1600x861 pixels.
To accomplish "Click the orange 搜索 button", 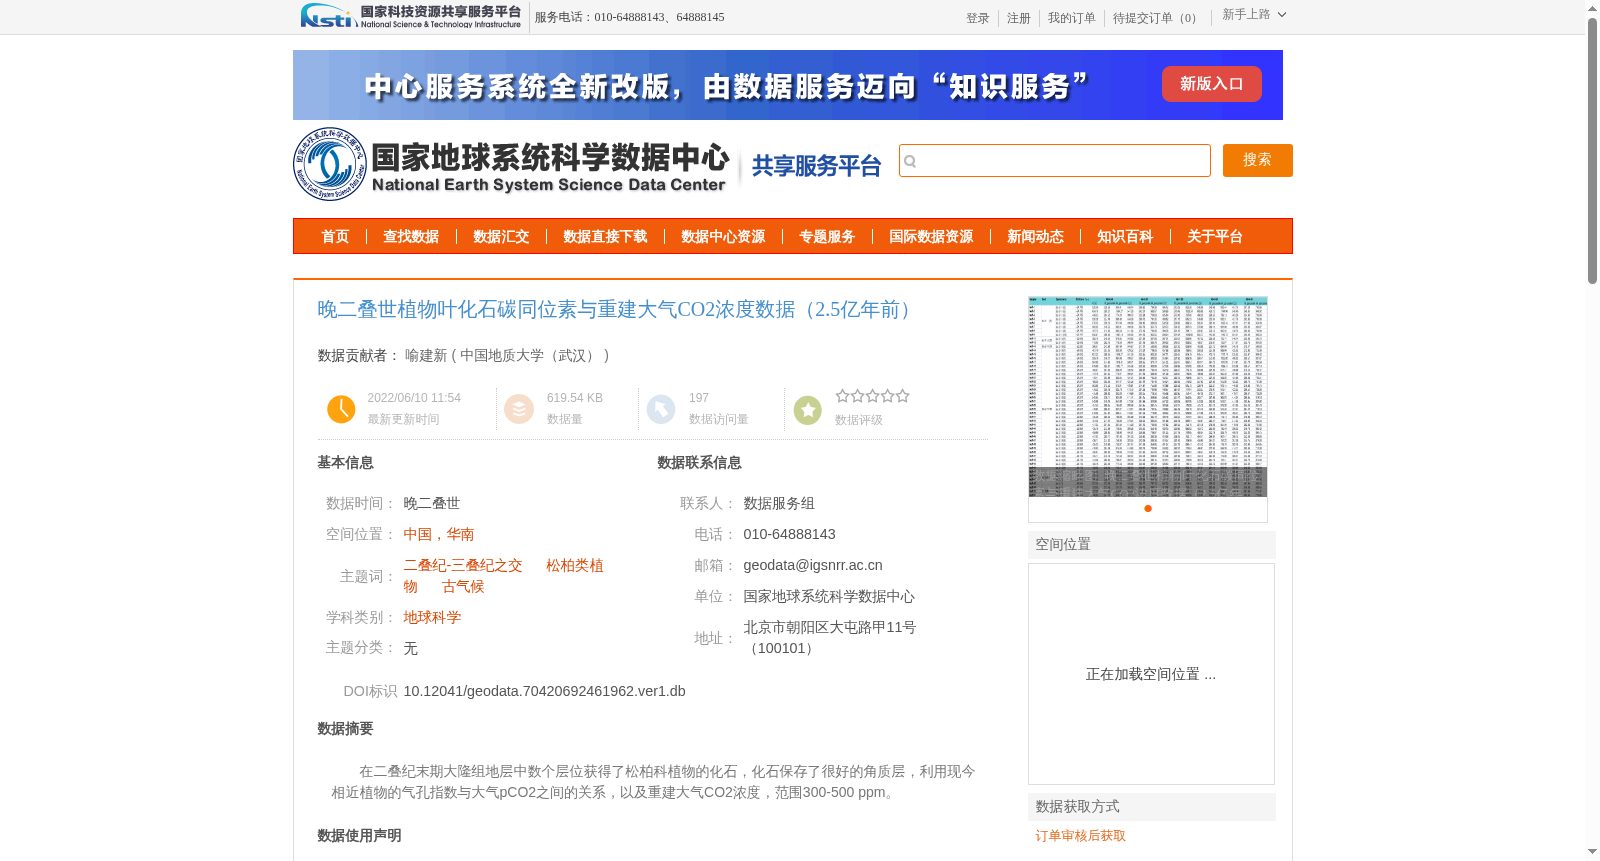I will (1257, 160).
